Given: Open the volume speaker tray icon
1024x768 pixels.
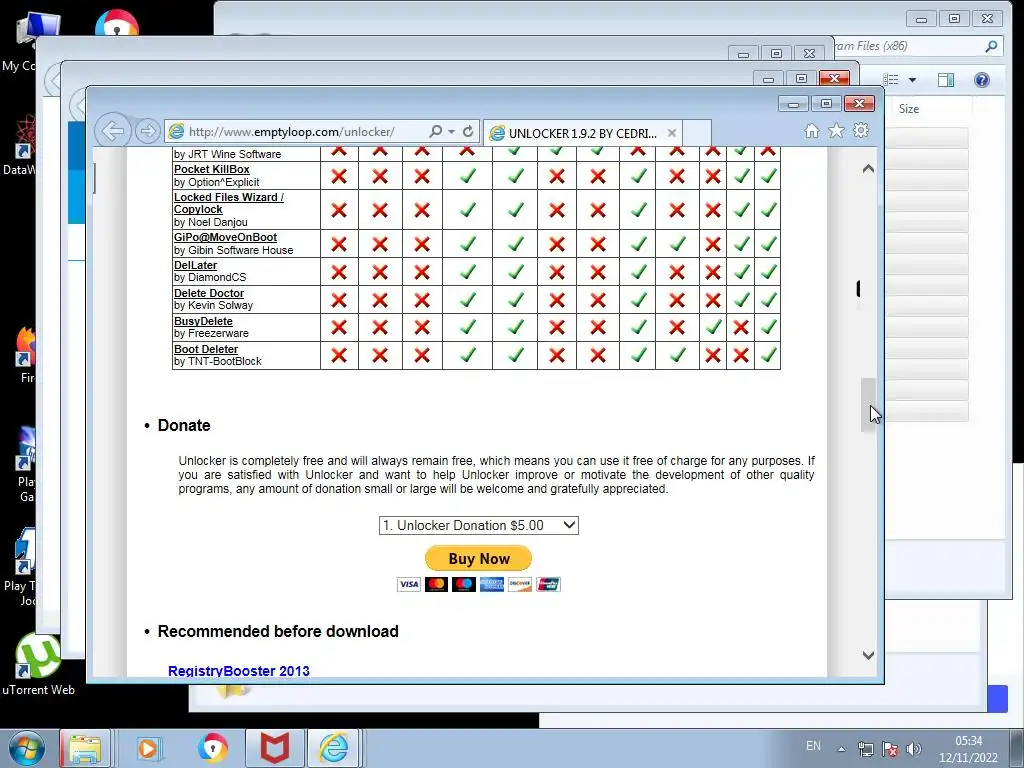Looking at the screenshot, I should pos(914,749).
